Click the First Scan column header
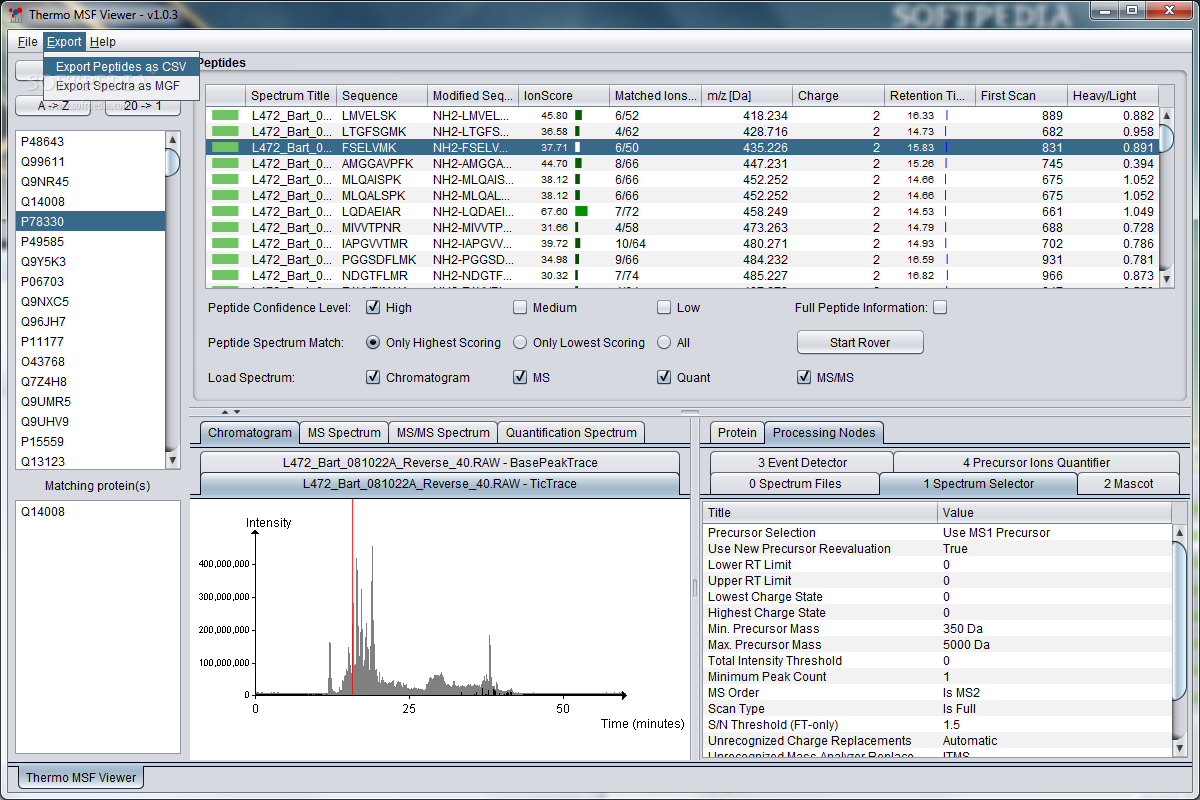 coord(1021,96)
